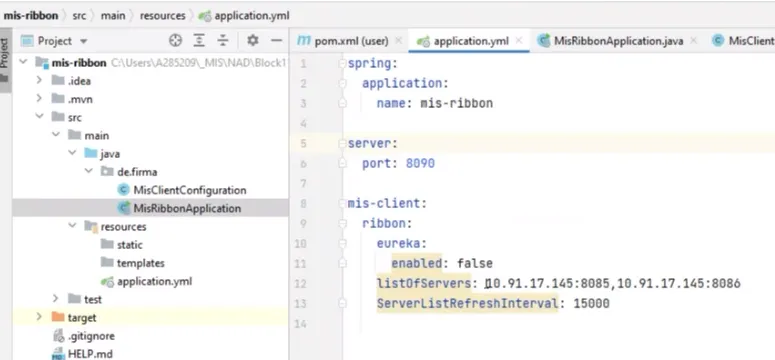Collapse the java folder
Image resolution: width=775 pixels, height=360 pixels.
pyautogui.click(x=73, y=153)
